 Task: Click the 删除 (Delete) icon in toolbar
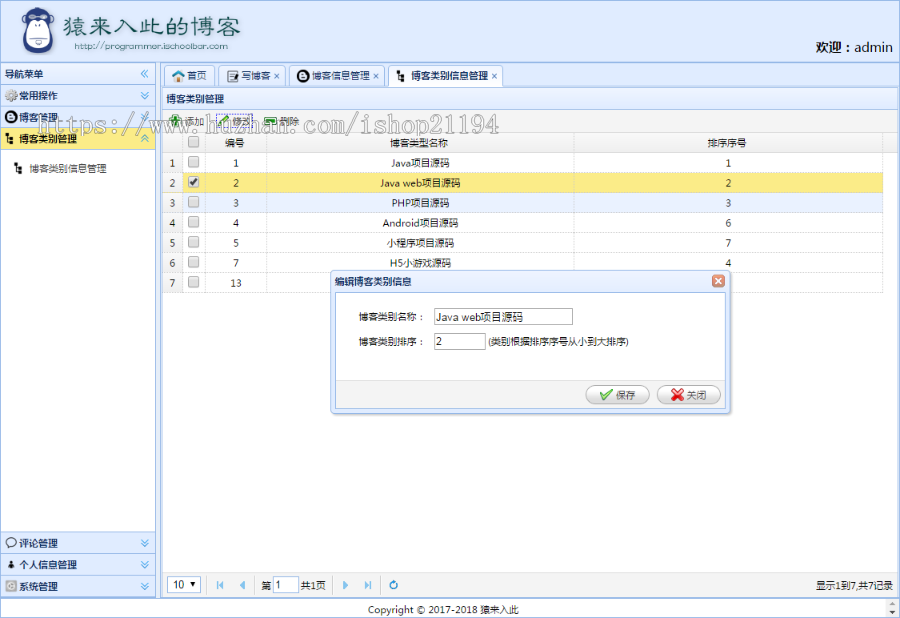[270, 121]
